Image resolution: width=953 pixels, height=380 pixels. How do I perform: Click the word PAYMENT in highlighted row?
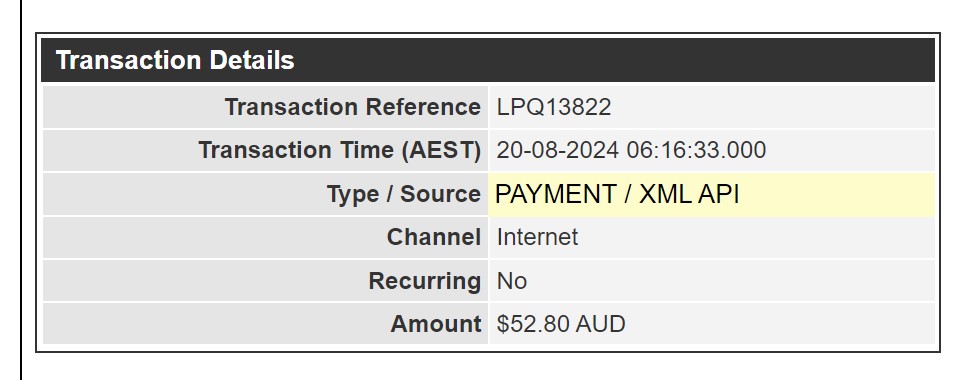tap(556, 194)
